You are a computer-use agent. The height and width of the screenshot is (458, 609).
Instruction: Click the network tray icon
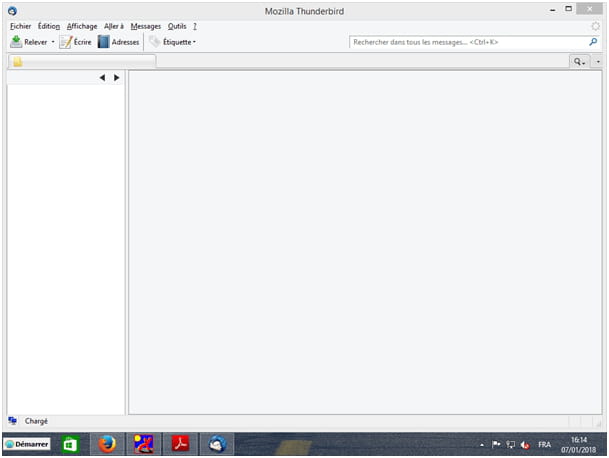point(511,444)
